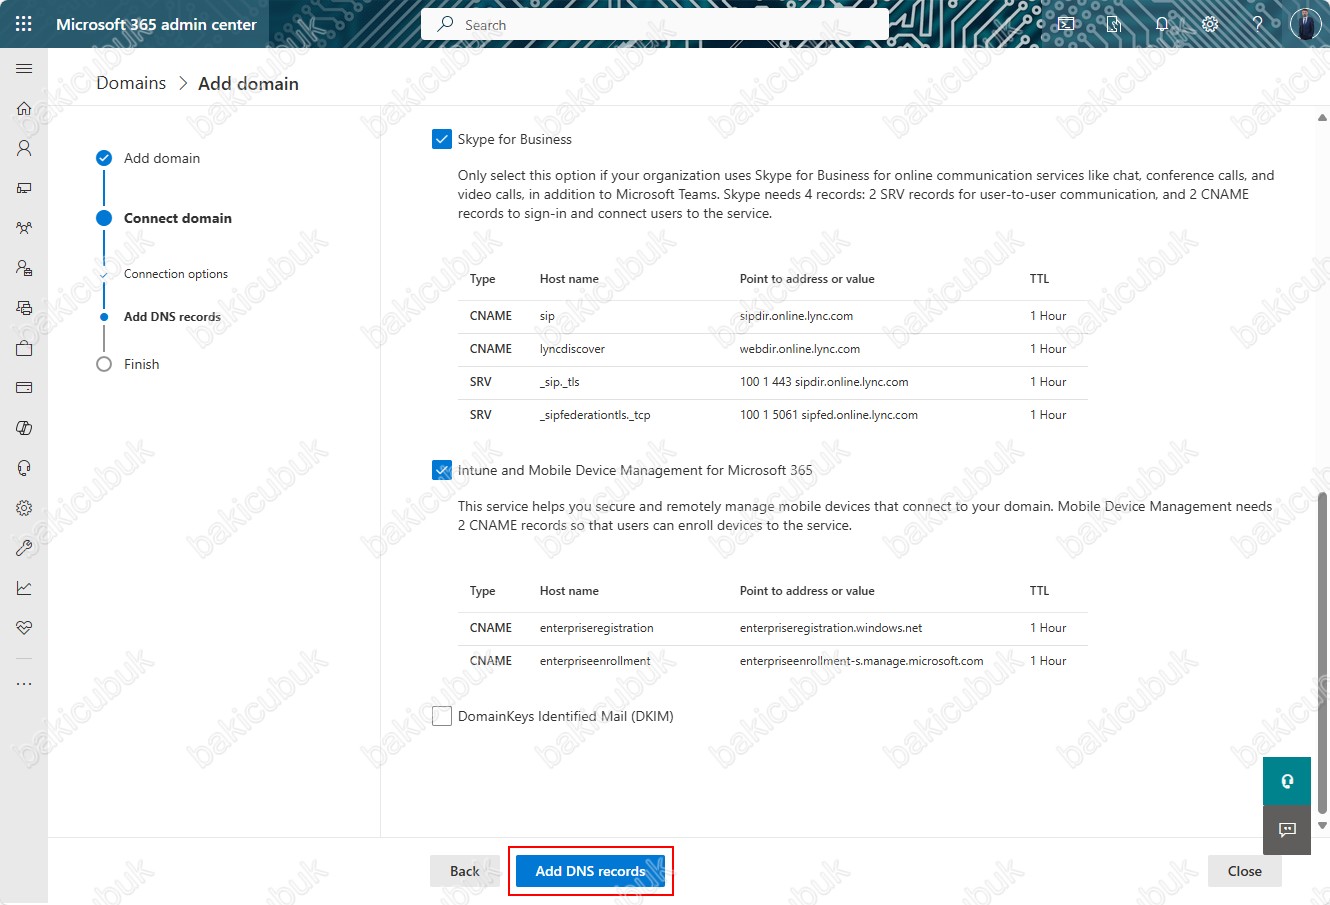Open header settings gear icon
1330x905 pixels.
[x=1210, y=24]
